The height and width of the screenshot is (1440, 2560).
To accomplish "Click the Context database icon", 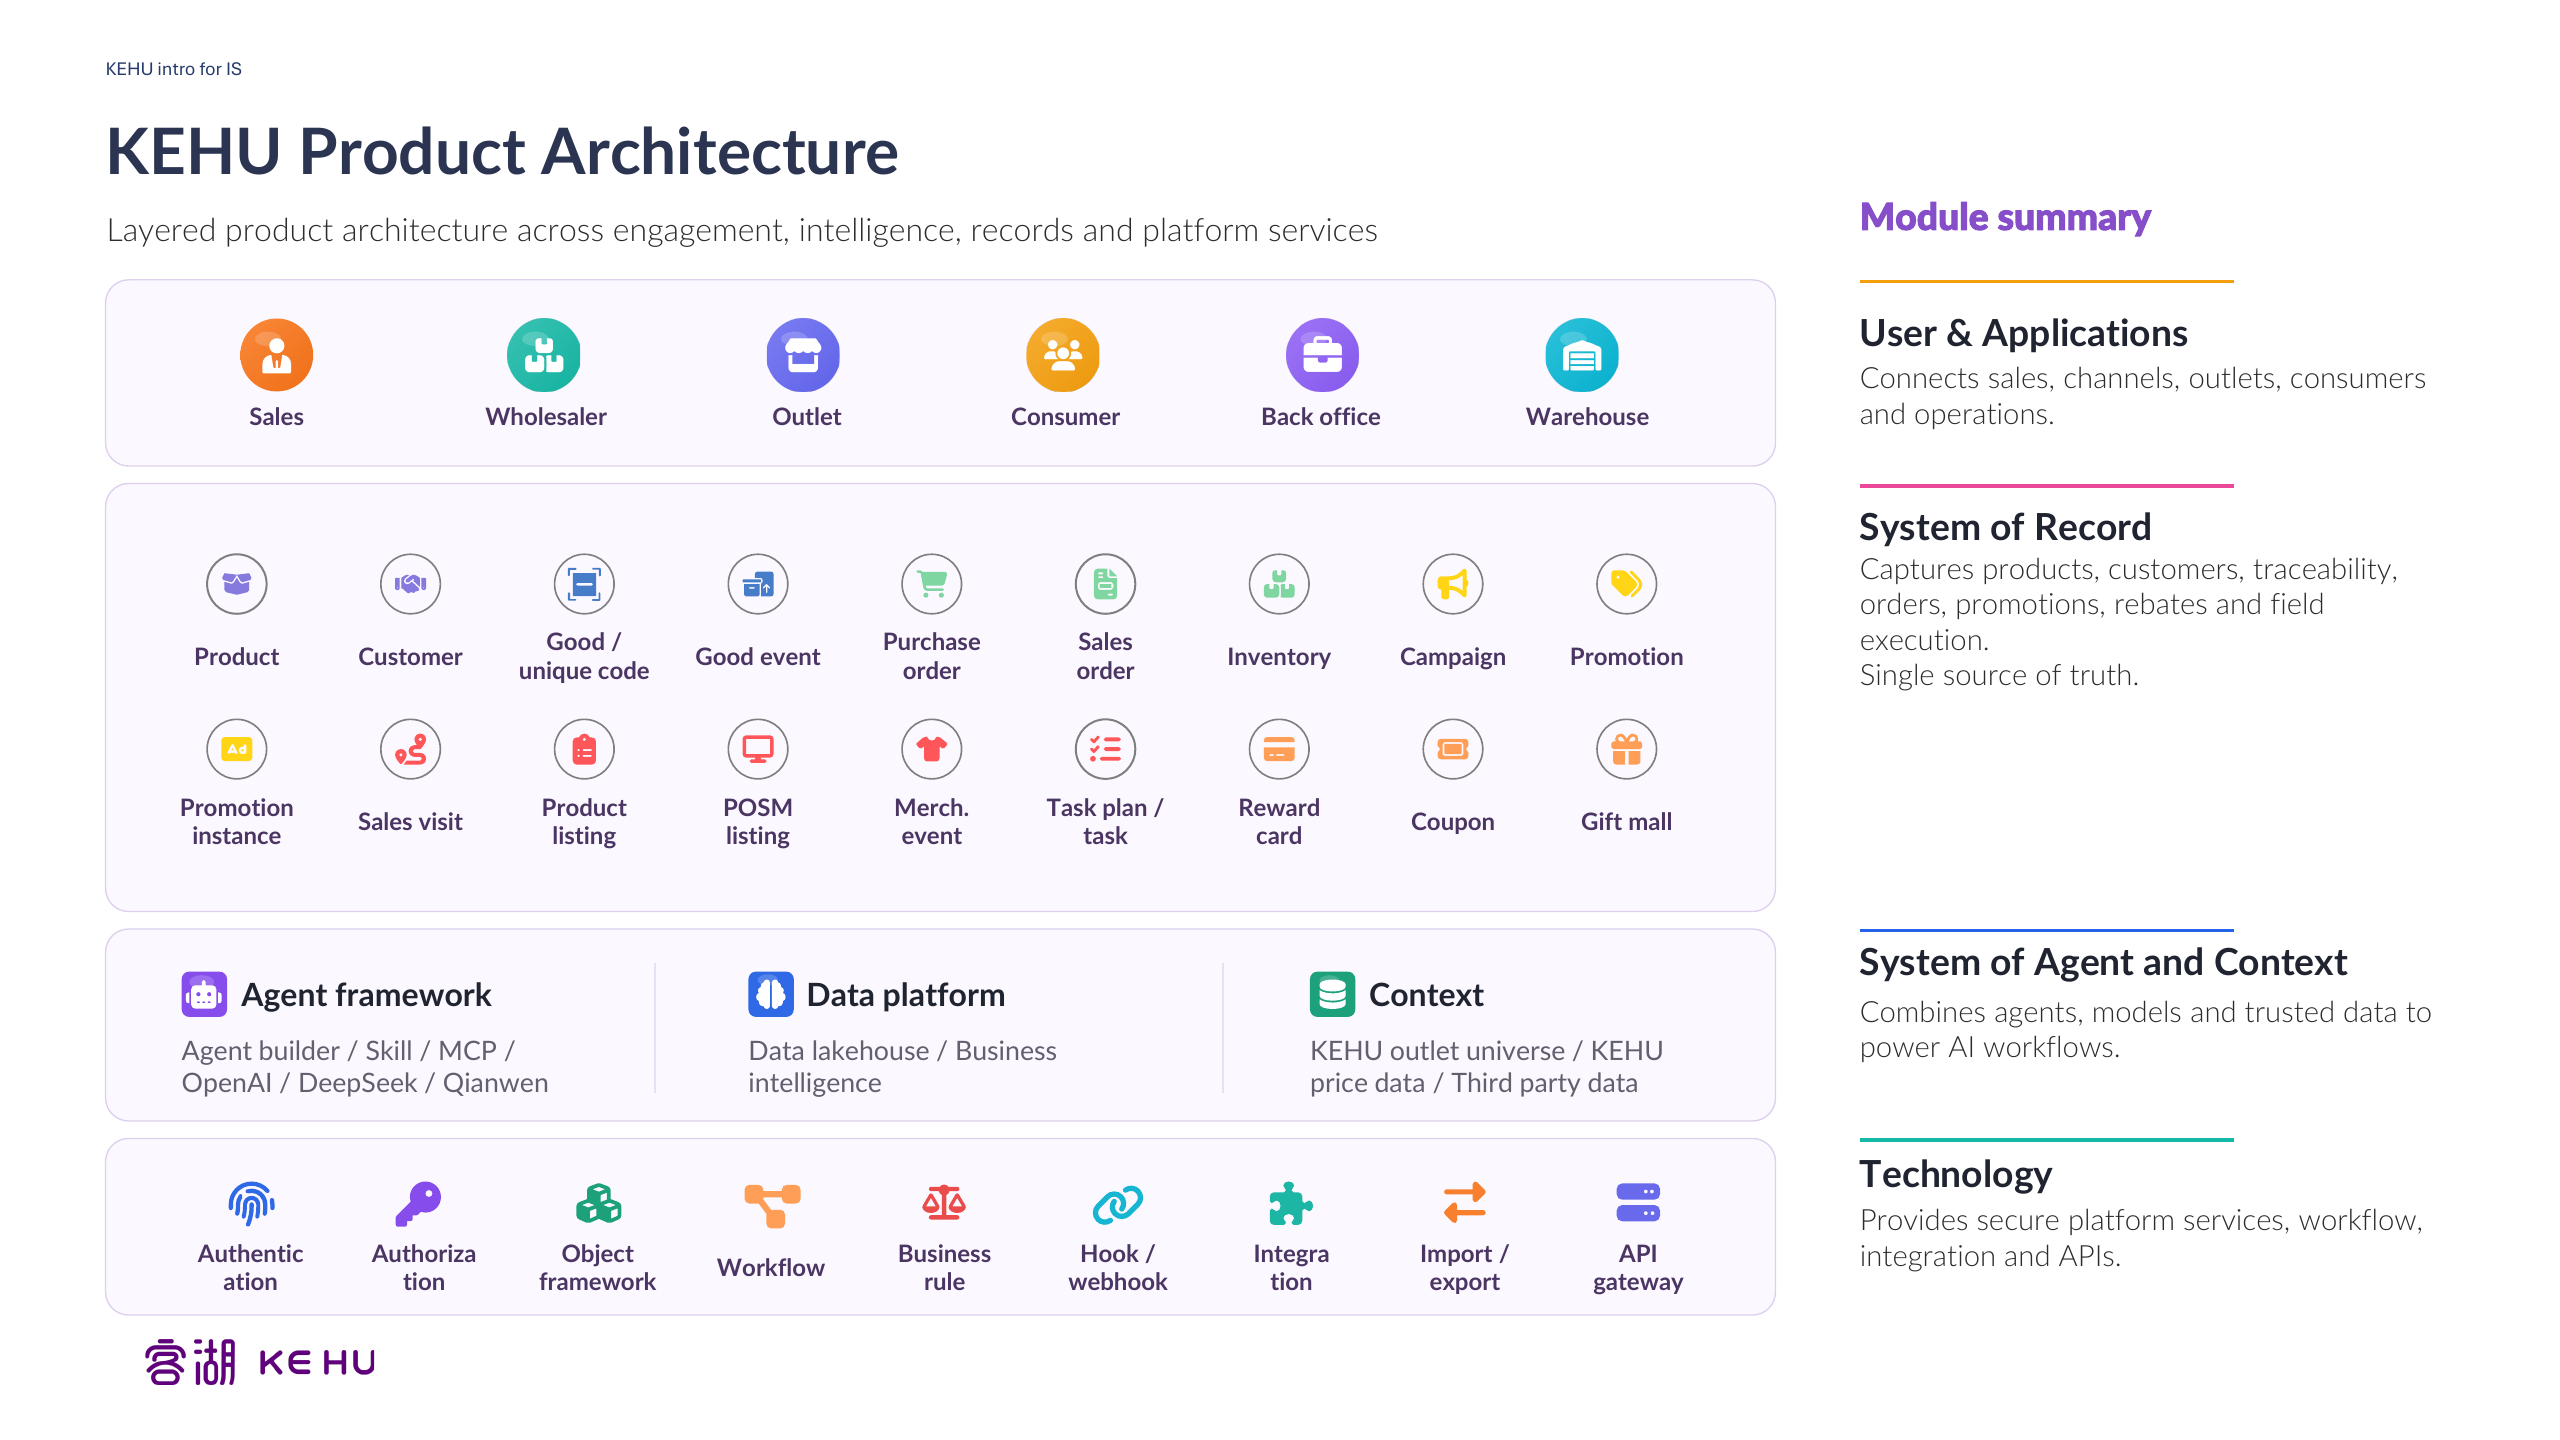I will point(1332,995).
